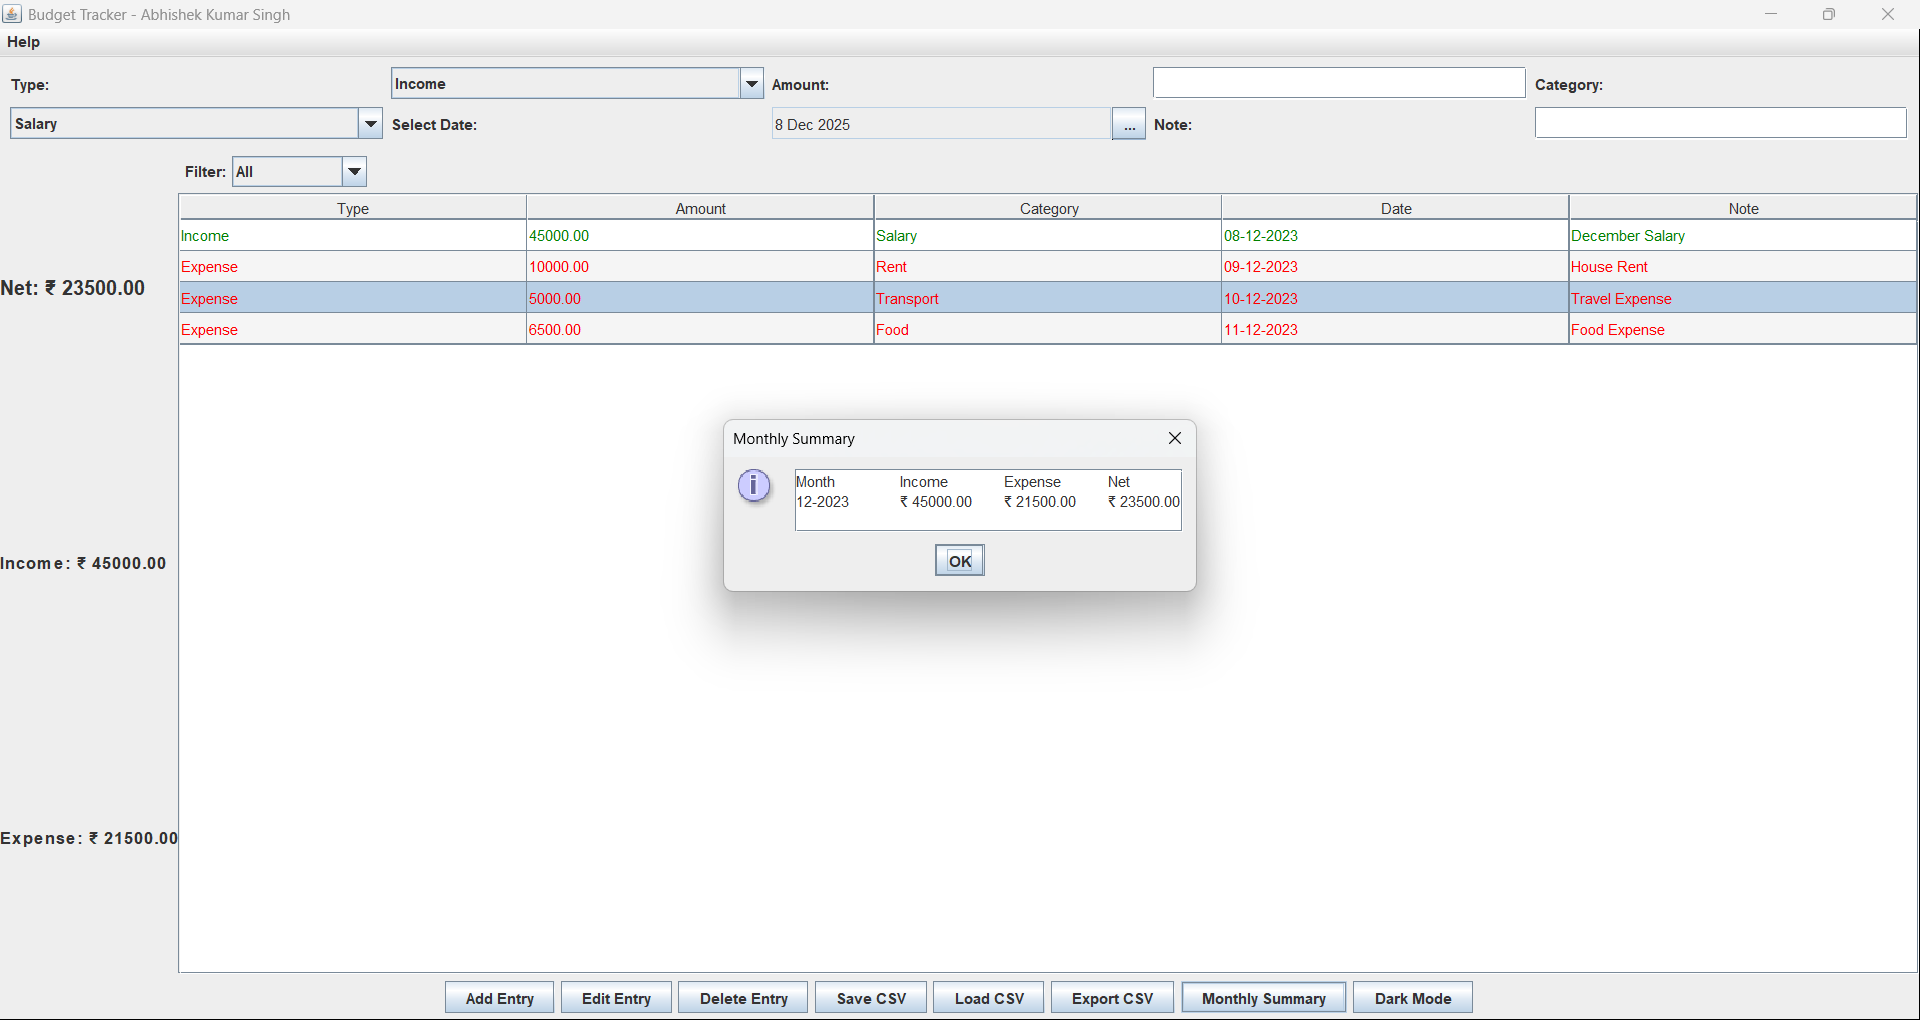
Task: Confirm the Monthly Summary with OK
Action: tap(960, 560)
